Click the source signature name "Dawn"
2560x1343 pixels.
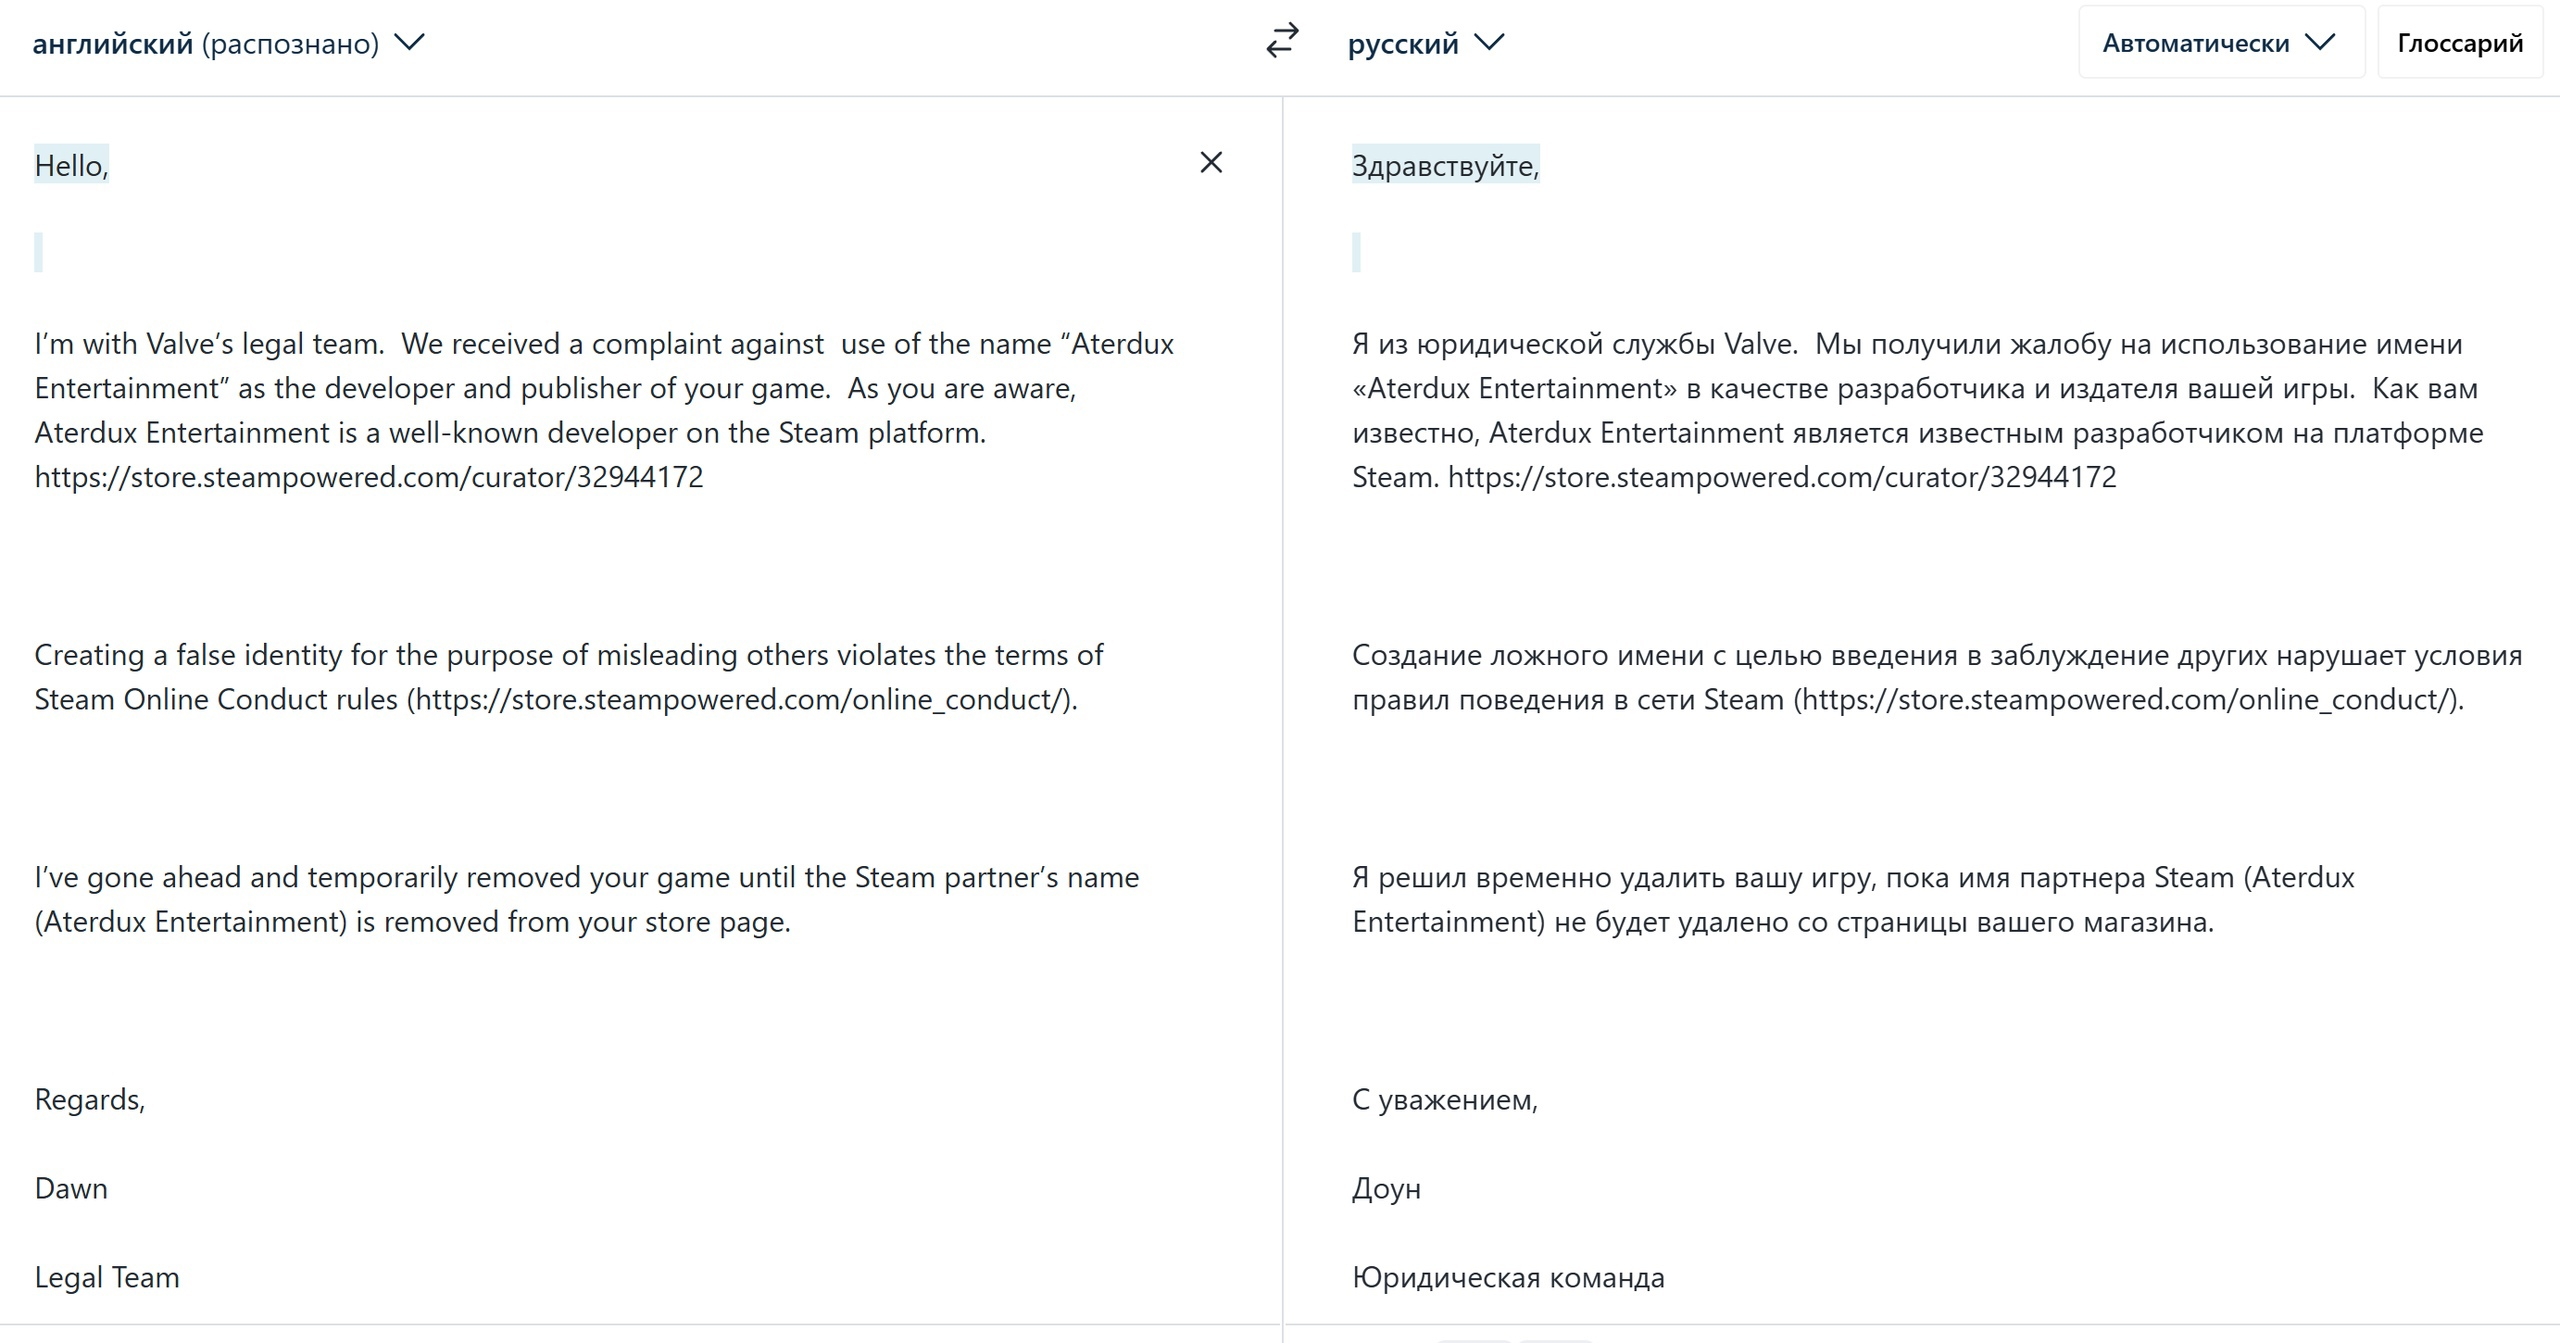[x=71, y=1189]
